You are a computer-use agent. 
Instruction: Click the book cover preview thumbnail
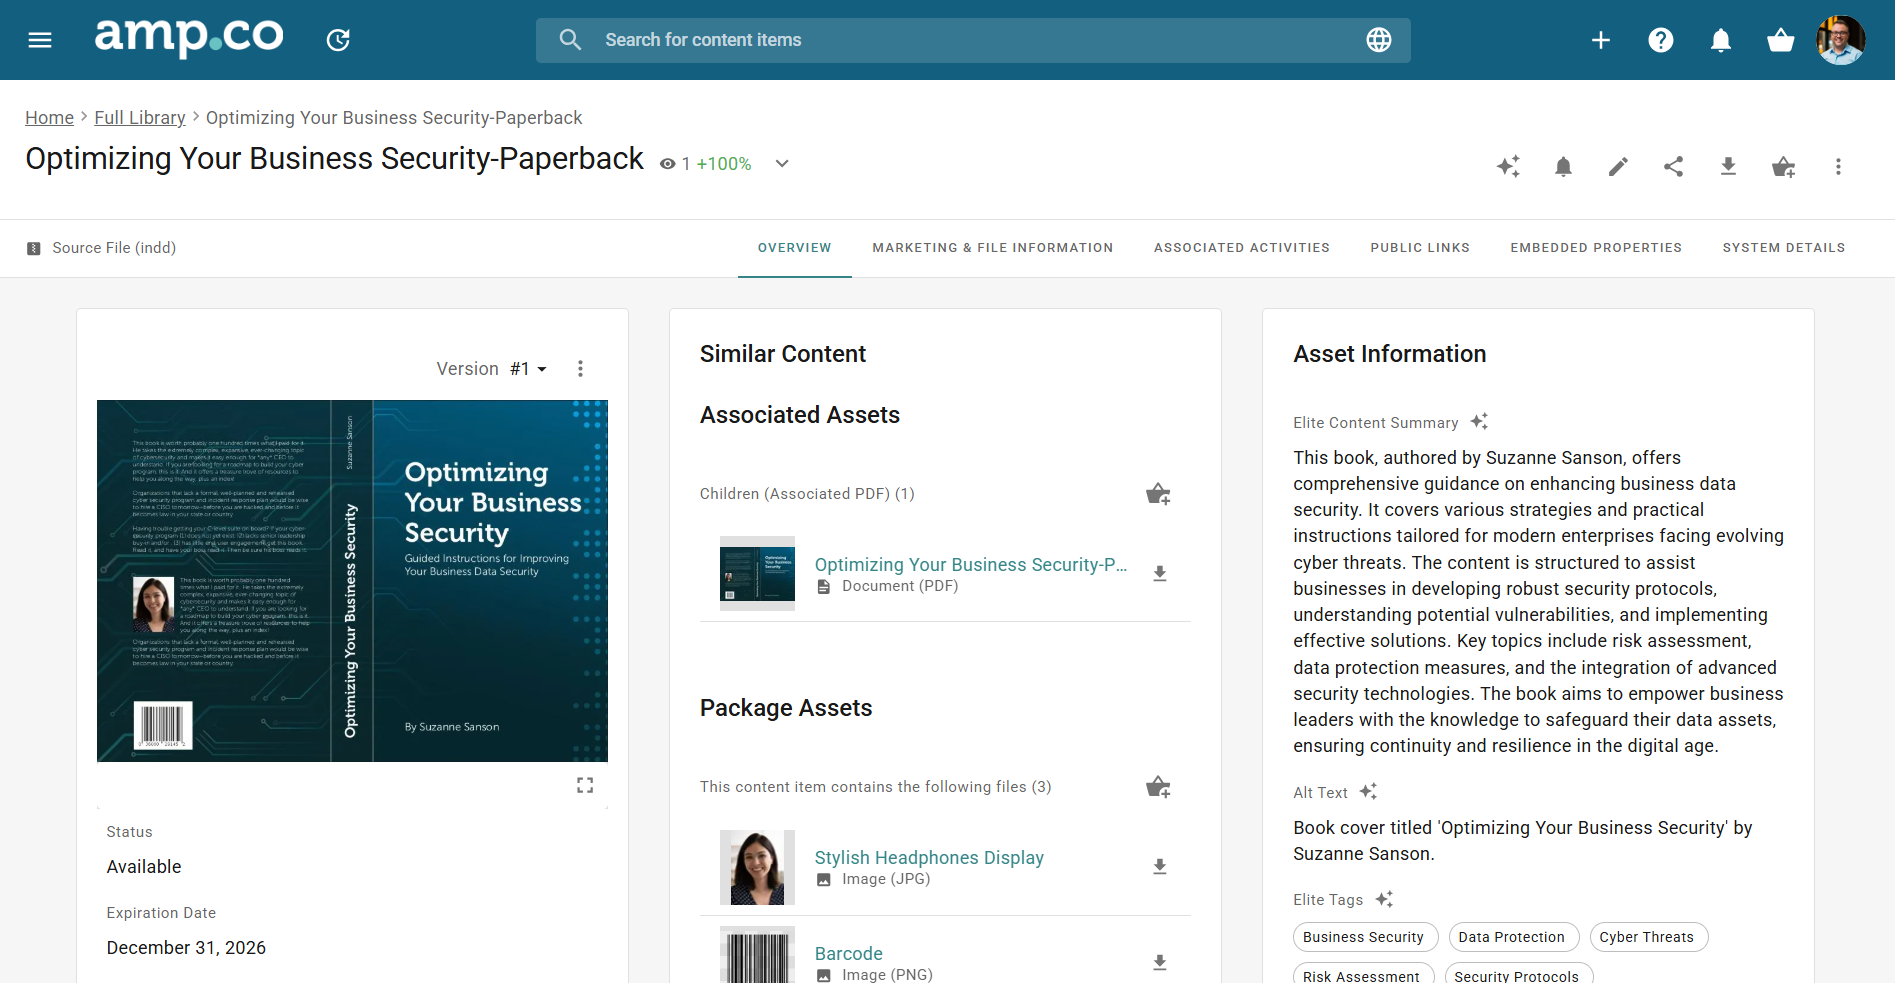352,581
